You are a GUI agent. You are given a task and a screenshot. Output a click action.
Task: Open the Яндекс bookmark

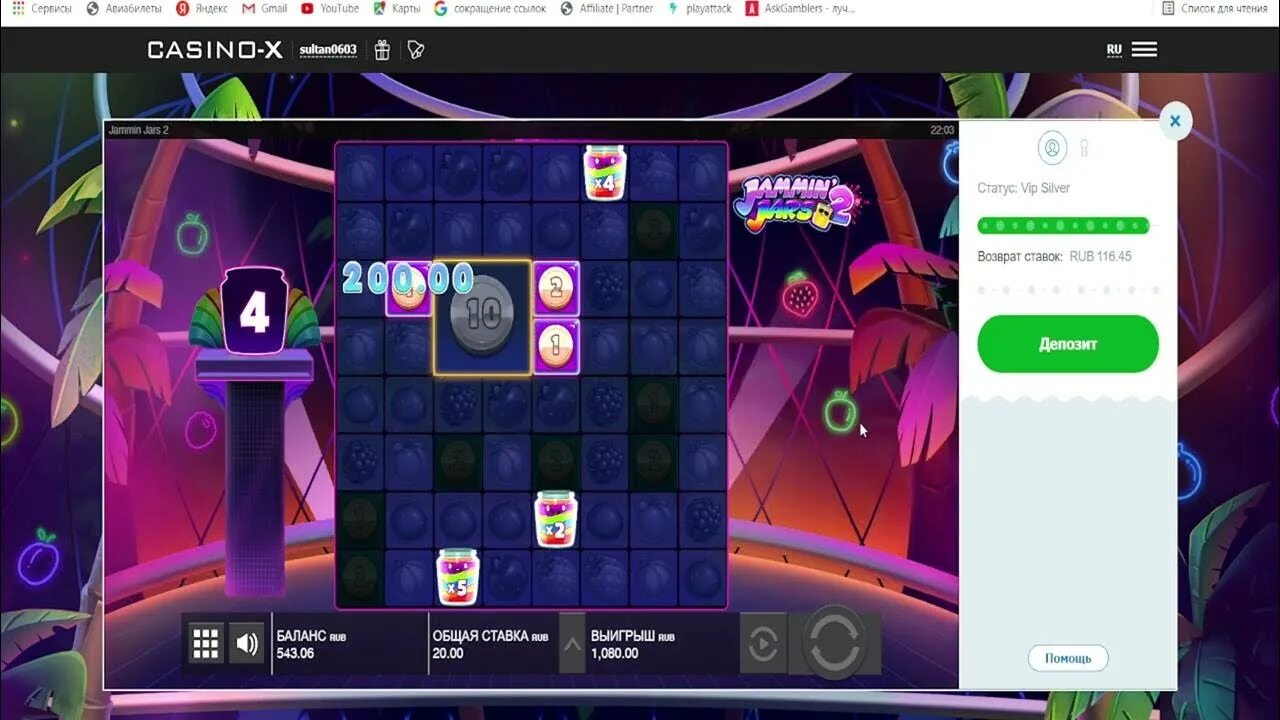click(202, 8)
